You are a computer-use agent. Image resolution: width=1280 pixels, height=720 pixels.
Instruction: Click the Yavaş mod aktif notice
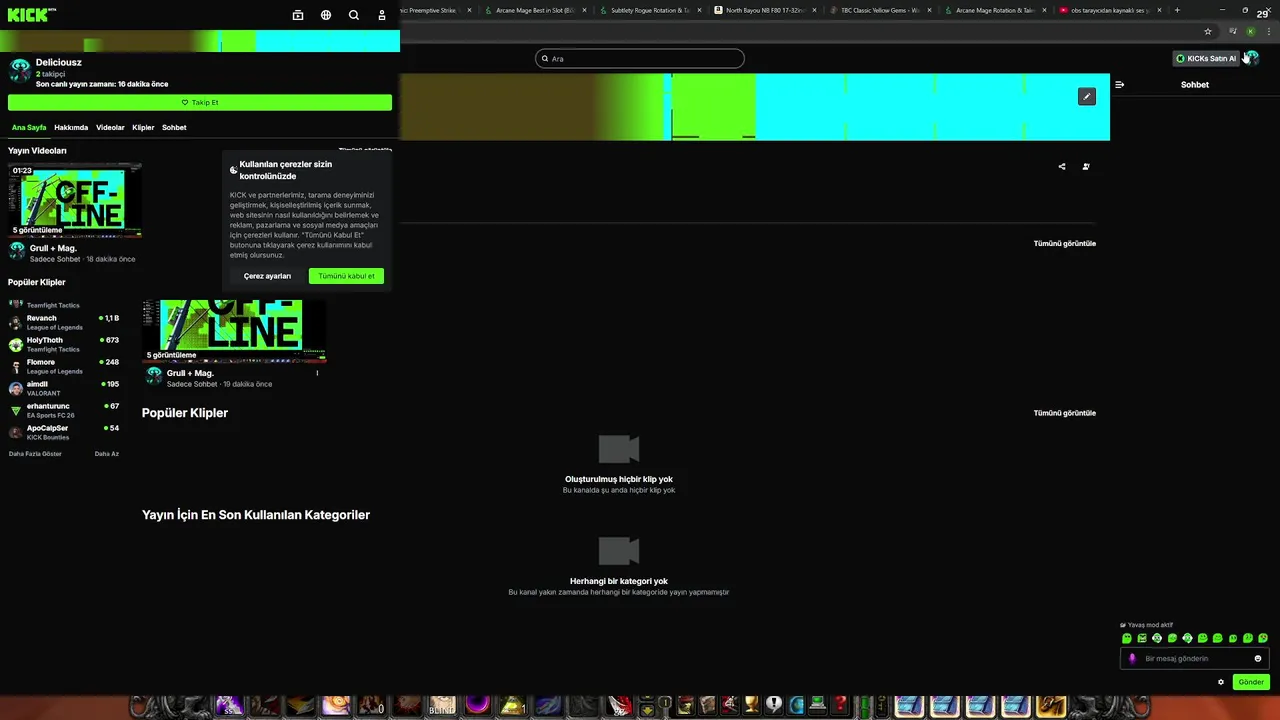pos(1147,625)
